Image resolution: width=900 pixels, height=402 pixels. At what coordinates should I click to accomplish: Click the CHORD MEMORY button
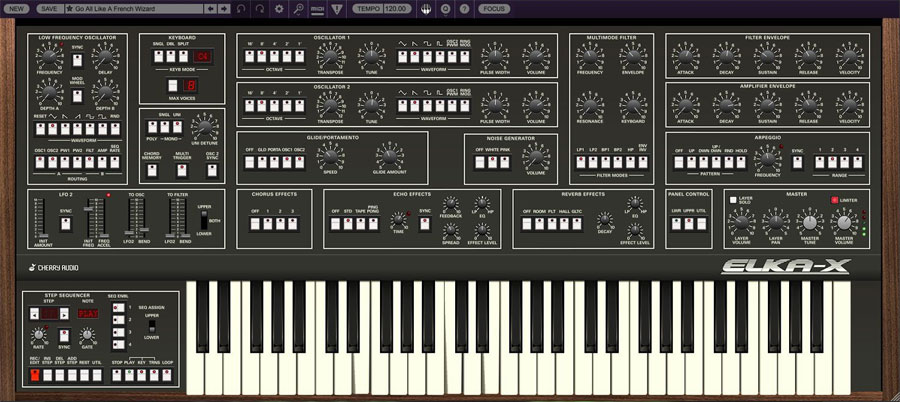152,170
